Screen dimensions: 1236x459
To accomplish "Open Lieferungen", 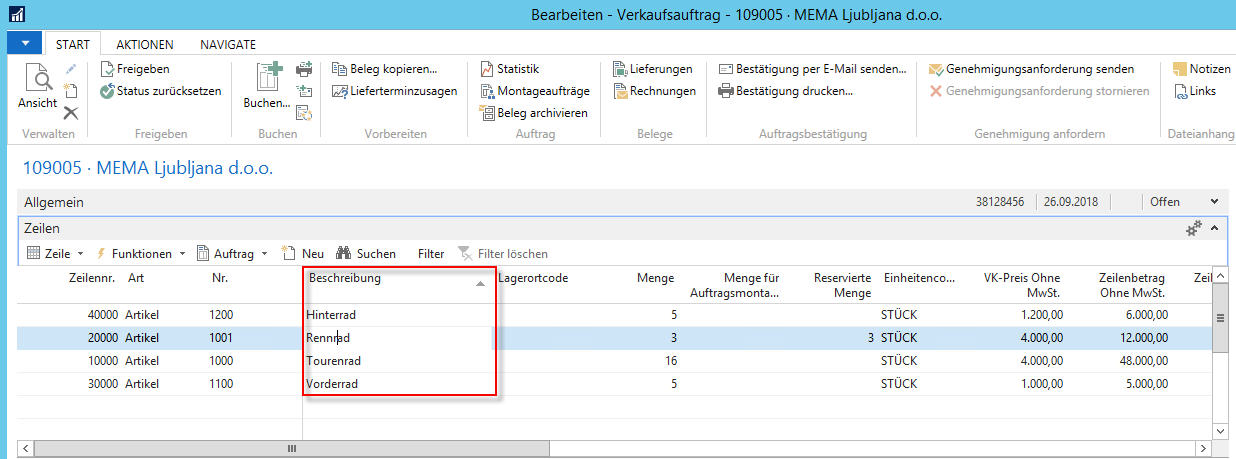I will pos(652,69).
